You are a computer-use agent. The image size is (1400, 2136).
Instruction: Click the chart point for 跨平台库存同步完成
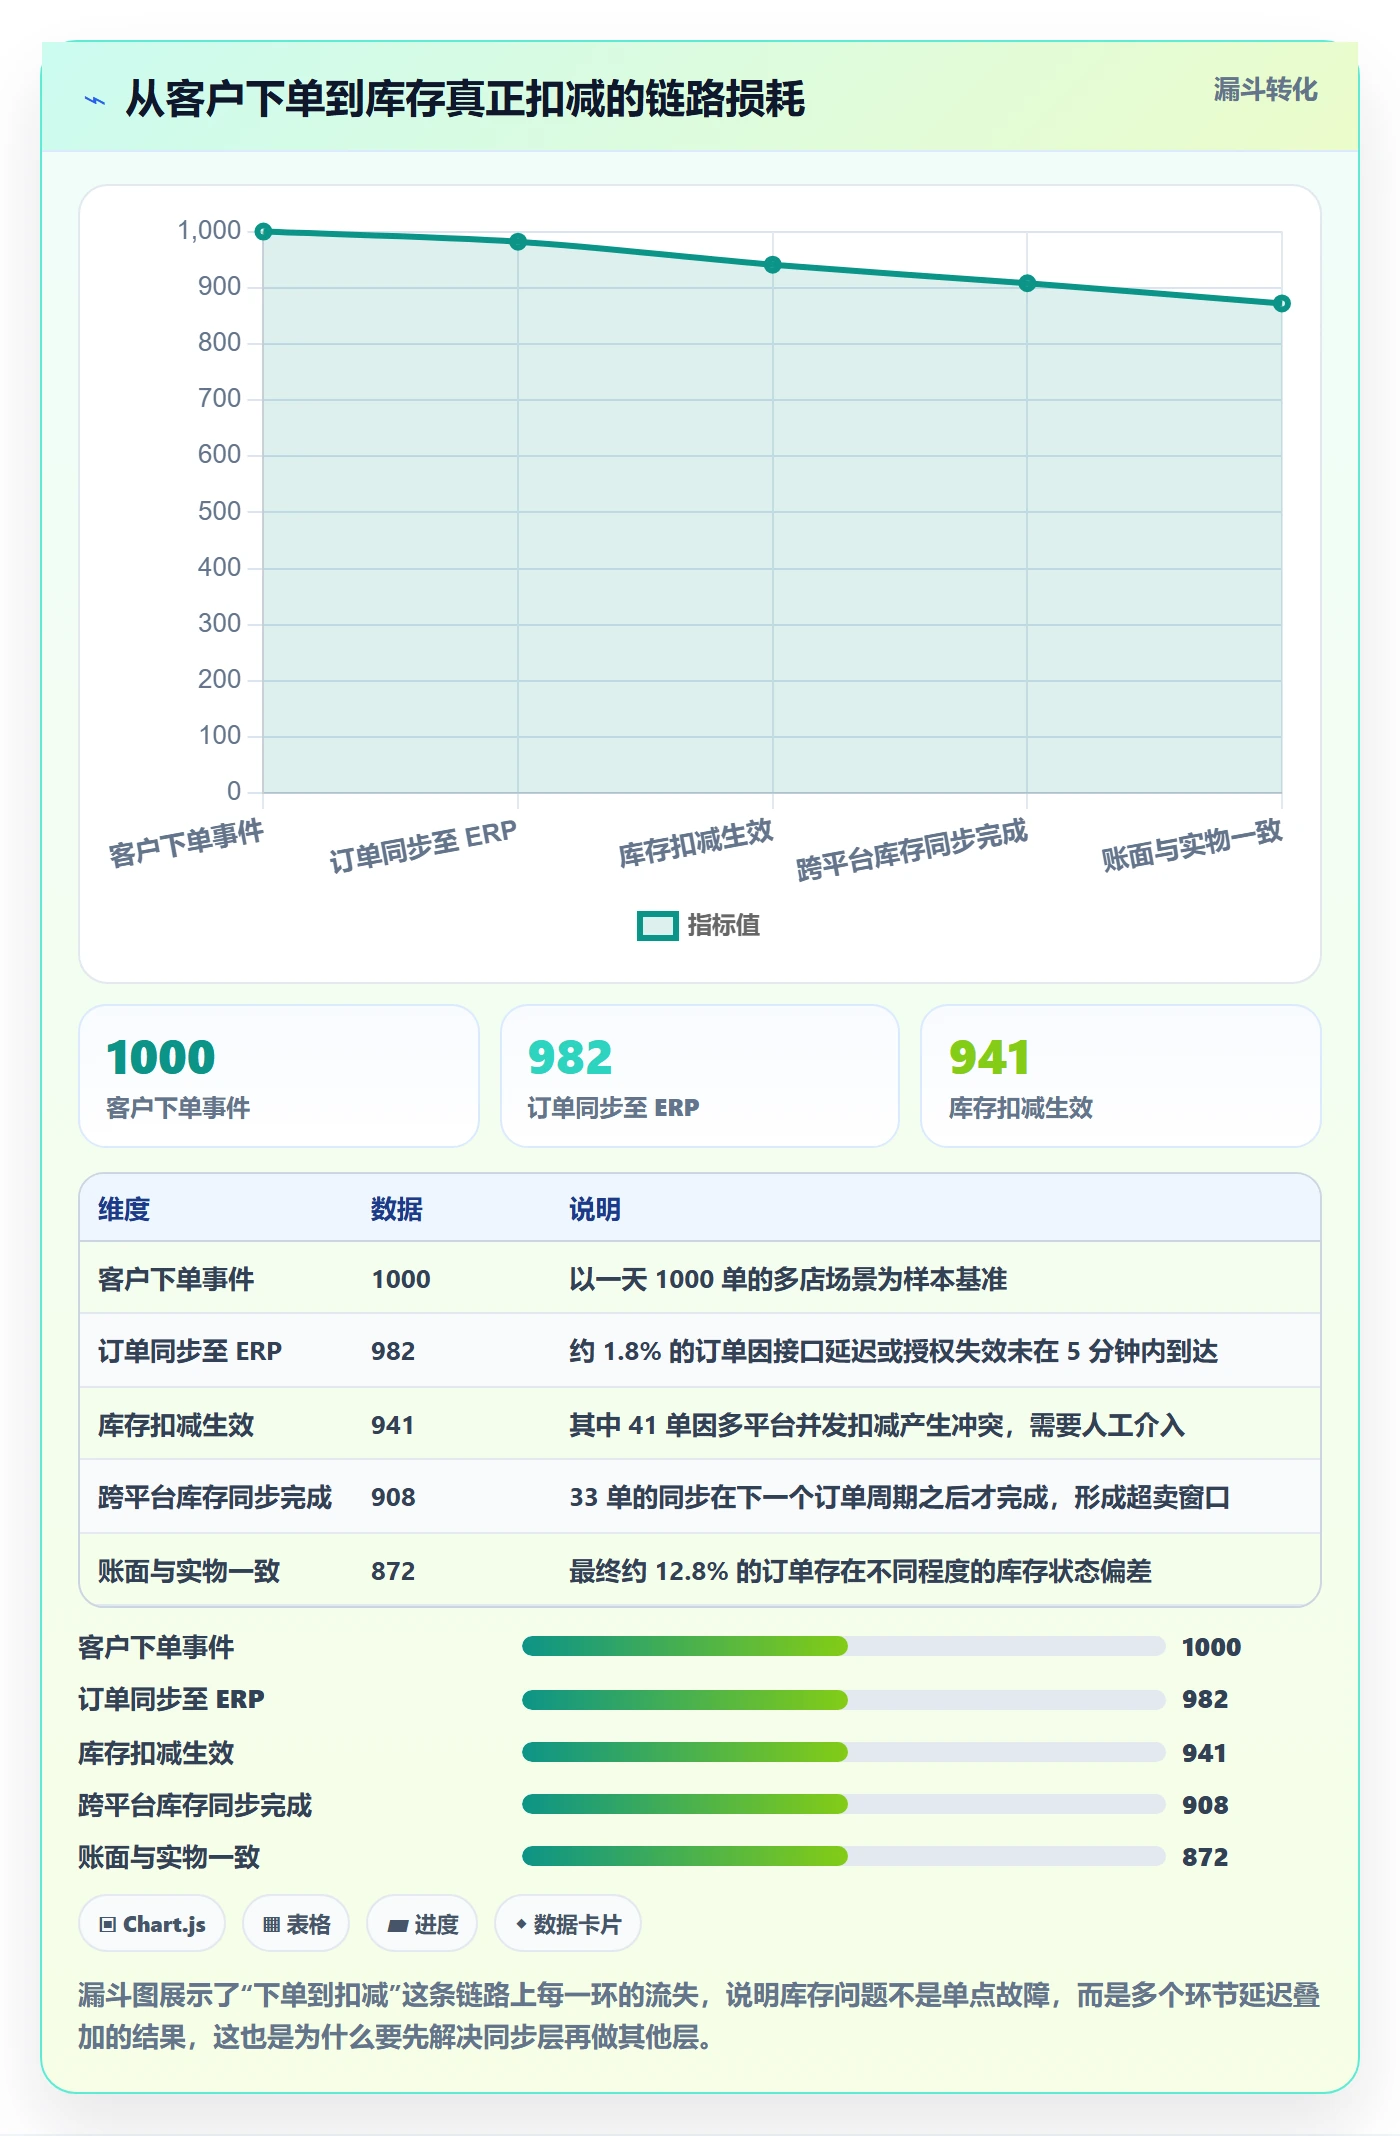tap(1027, 284)
